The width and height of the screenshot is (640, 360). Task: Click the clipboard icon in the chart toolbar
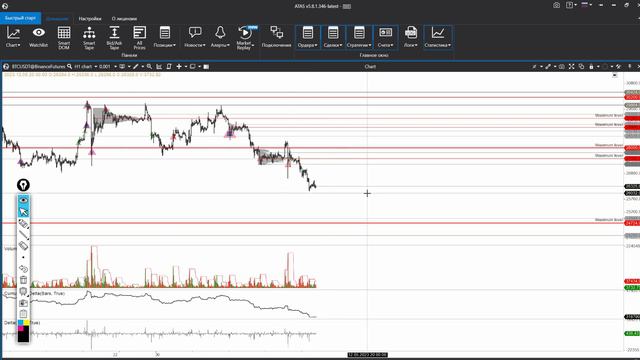pos(169,66)
